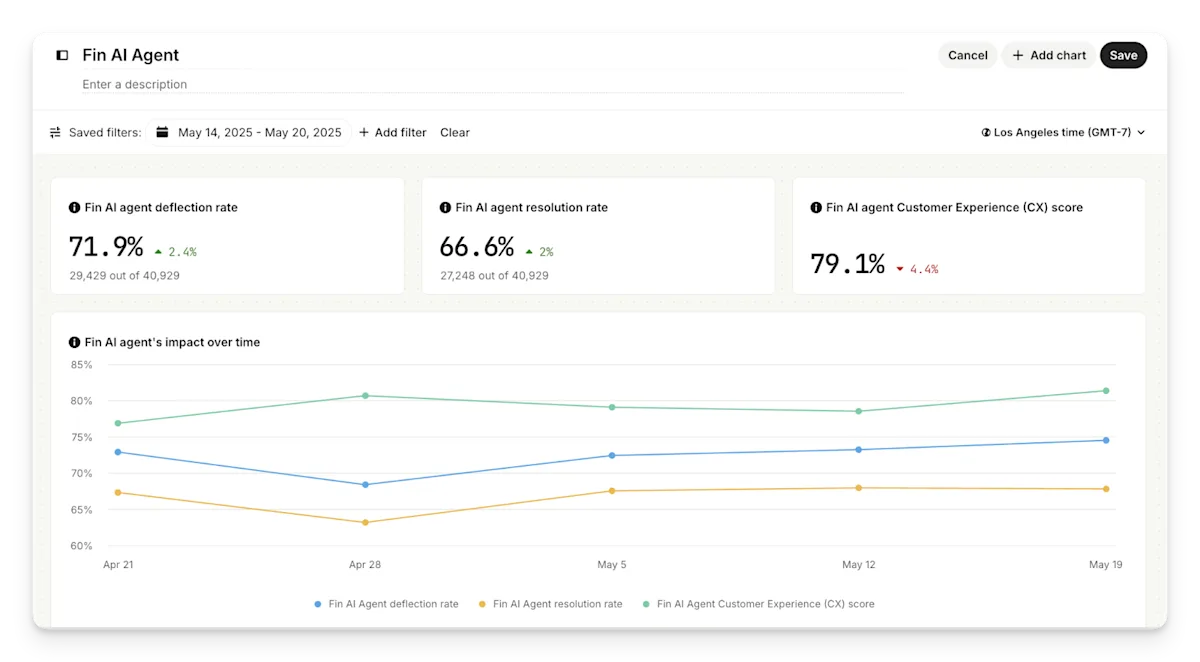Click the 79.1% CX score value

tap(848, 264)
